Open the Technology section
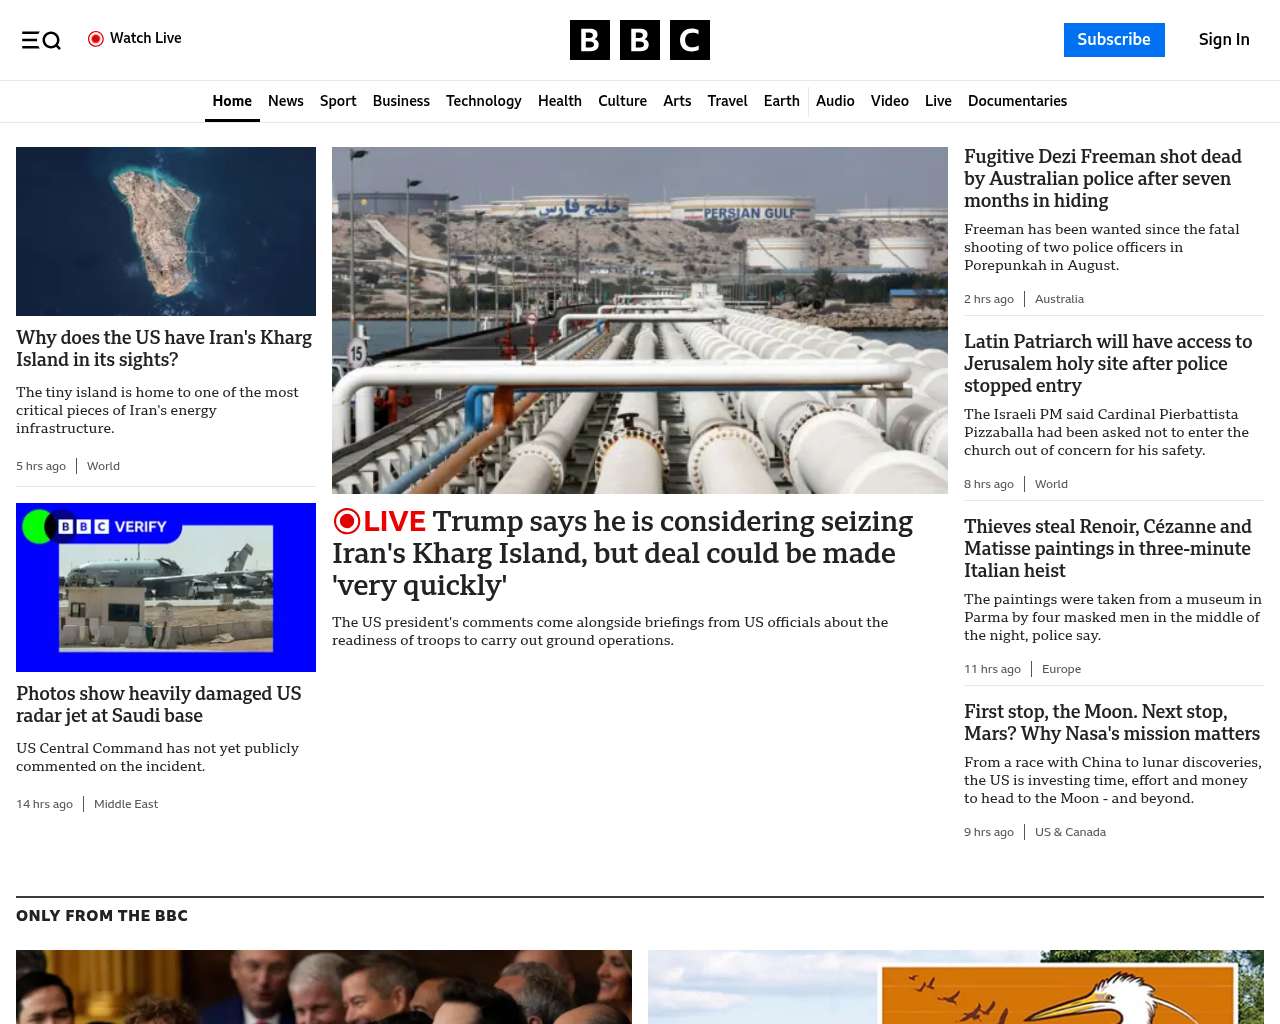The image size is (1280, 1024). [x=483, y=101]
